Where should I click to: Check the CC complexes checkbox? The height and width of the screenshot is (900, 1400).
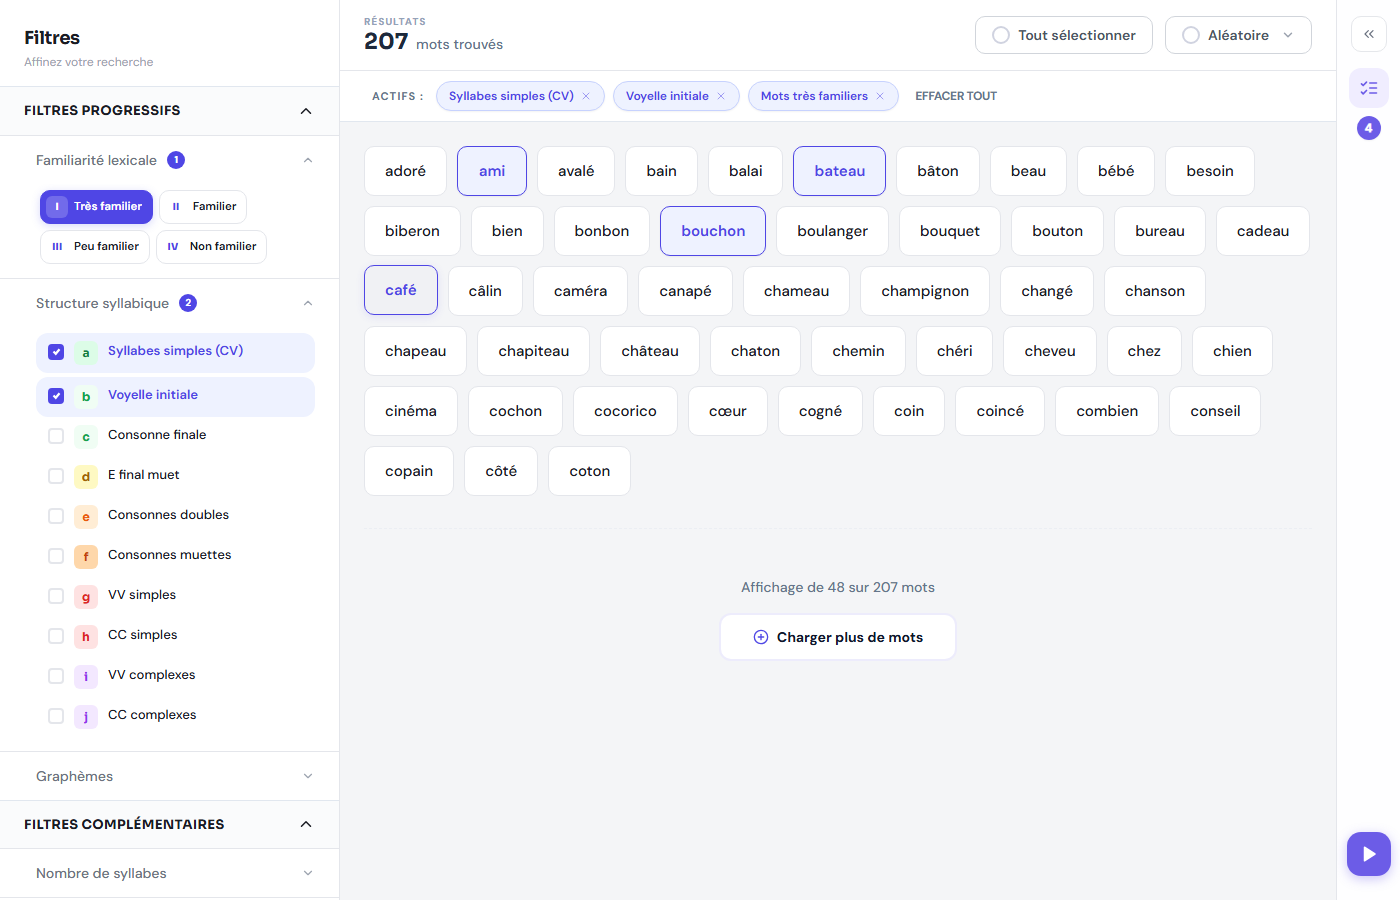point(56,716)
